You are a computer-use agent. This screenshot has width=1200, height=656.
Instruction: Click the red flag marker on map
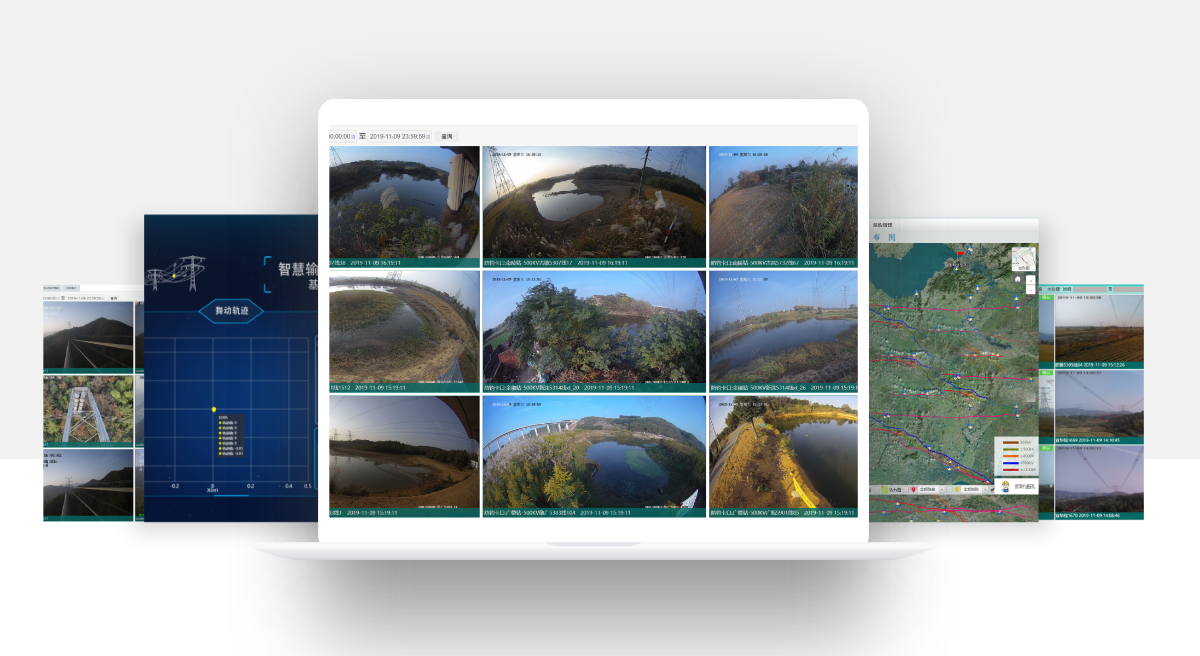[961, 254]
